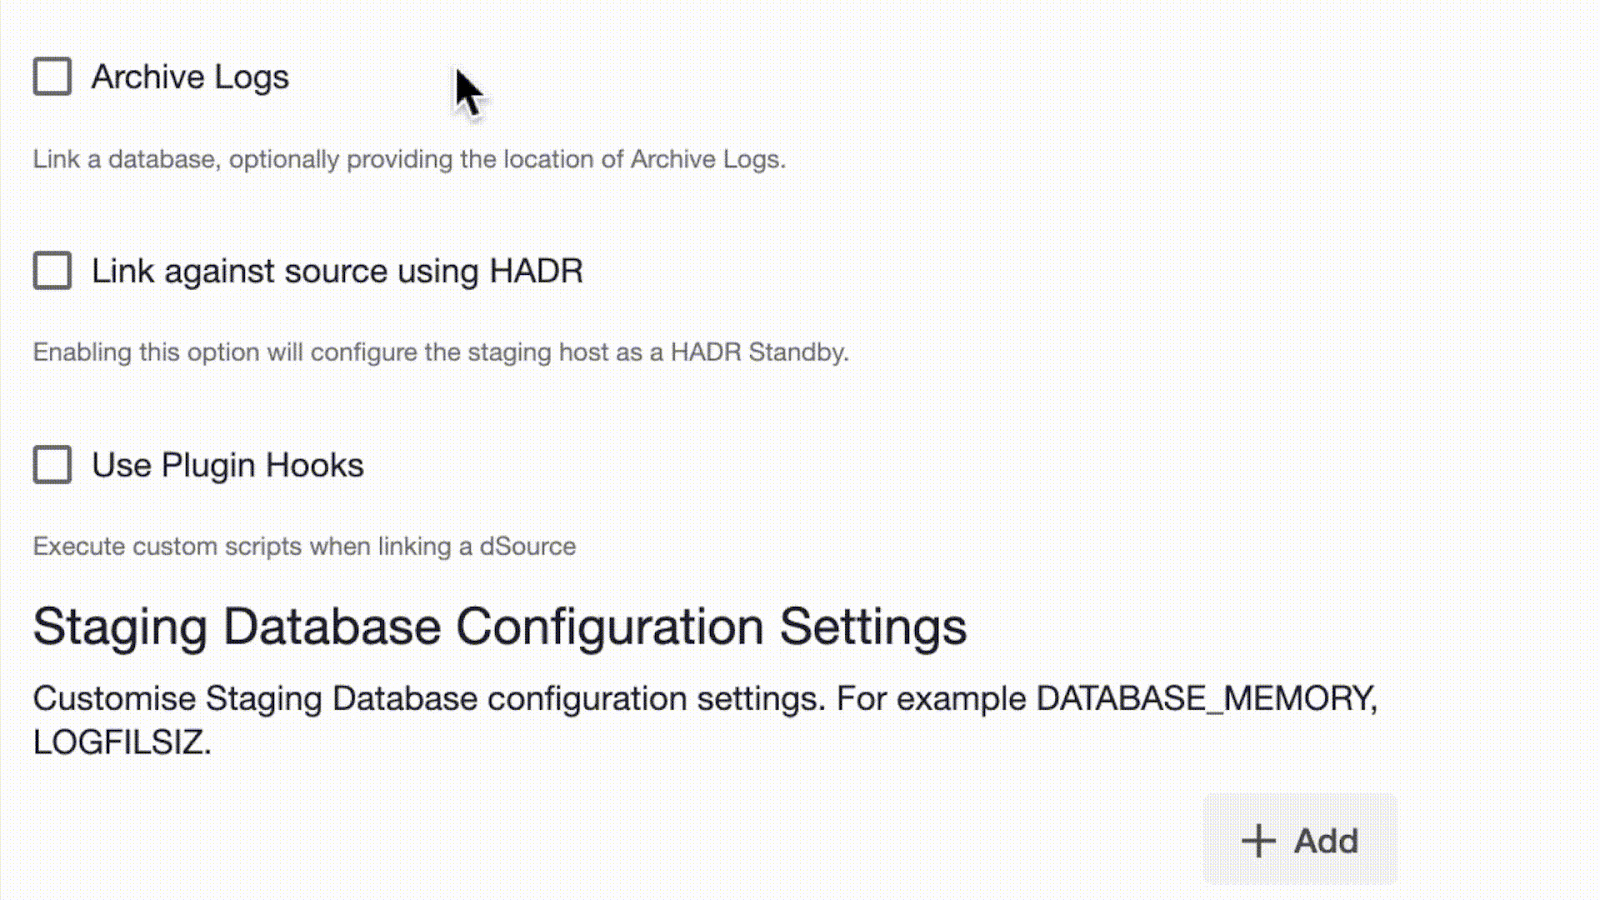The image size is (1600, 900).
Task: Click the DATABASE_MEMORY example text
Action: (1205, 698)
